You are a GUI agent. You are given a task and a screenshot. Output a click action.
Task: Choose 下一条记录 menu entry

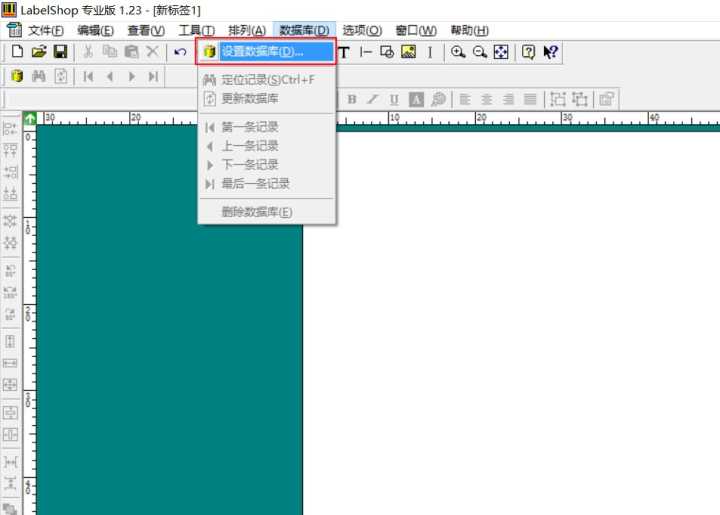click(266, 165)
